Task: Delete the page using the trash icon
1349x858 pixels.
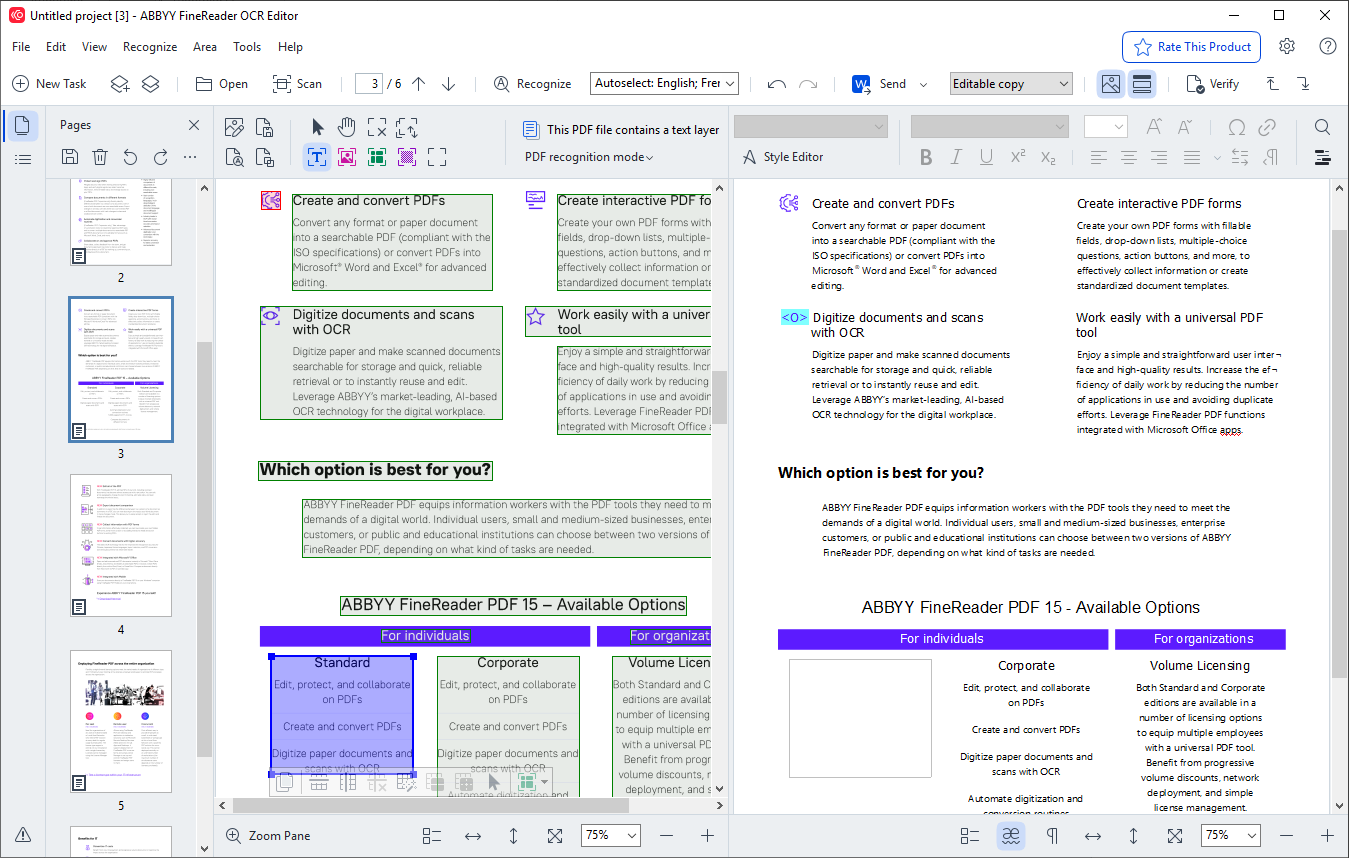Action: coord(100,157)
